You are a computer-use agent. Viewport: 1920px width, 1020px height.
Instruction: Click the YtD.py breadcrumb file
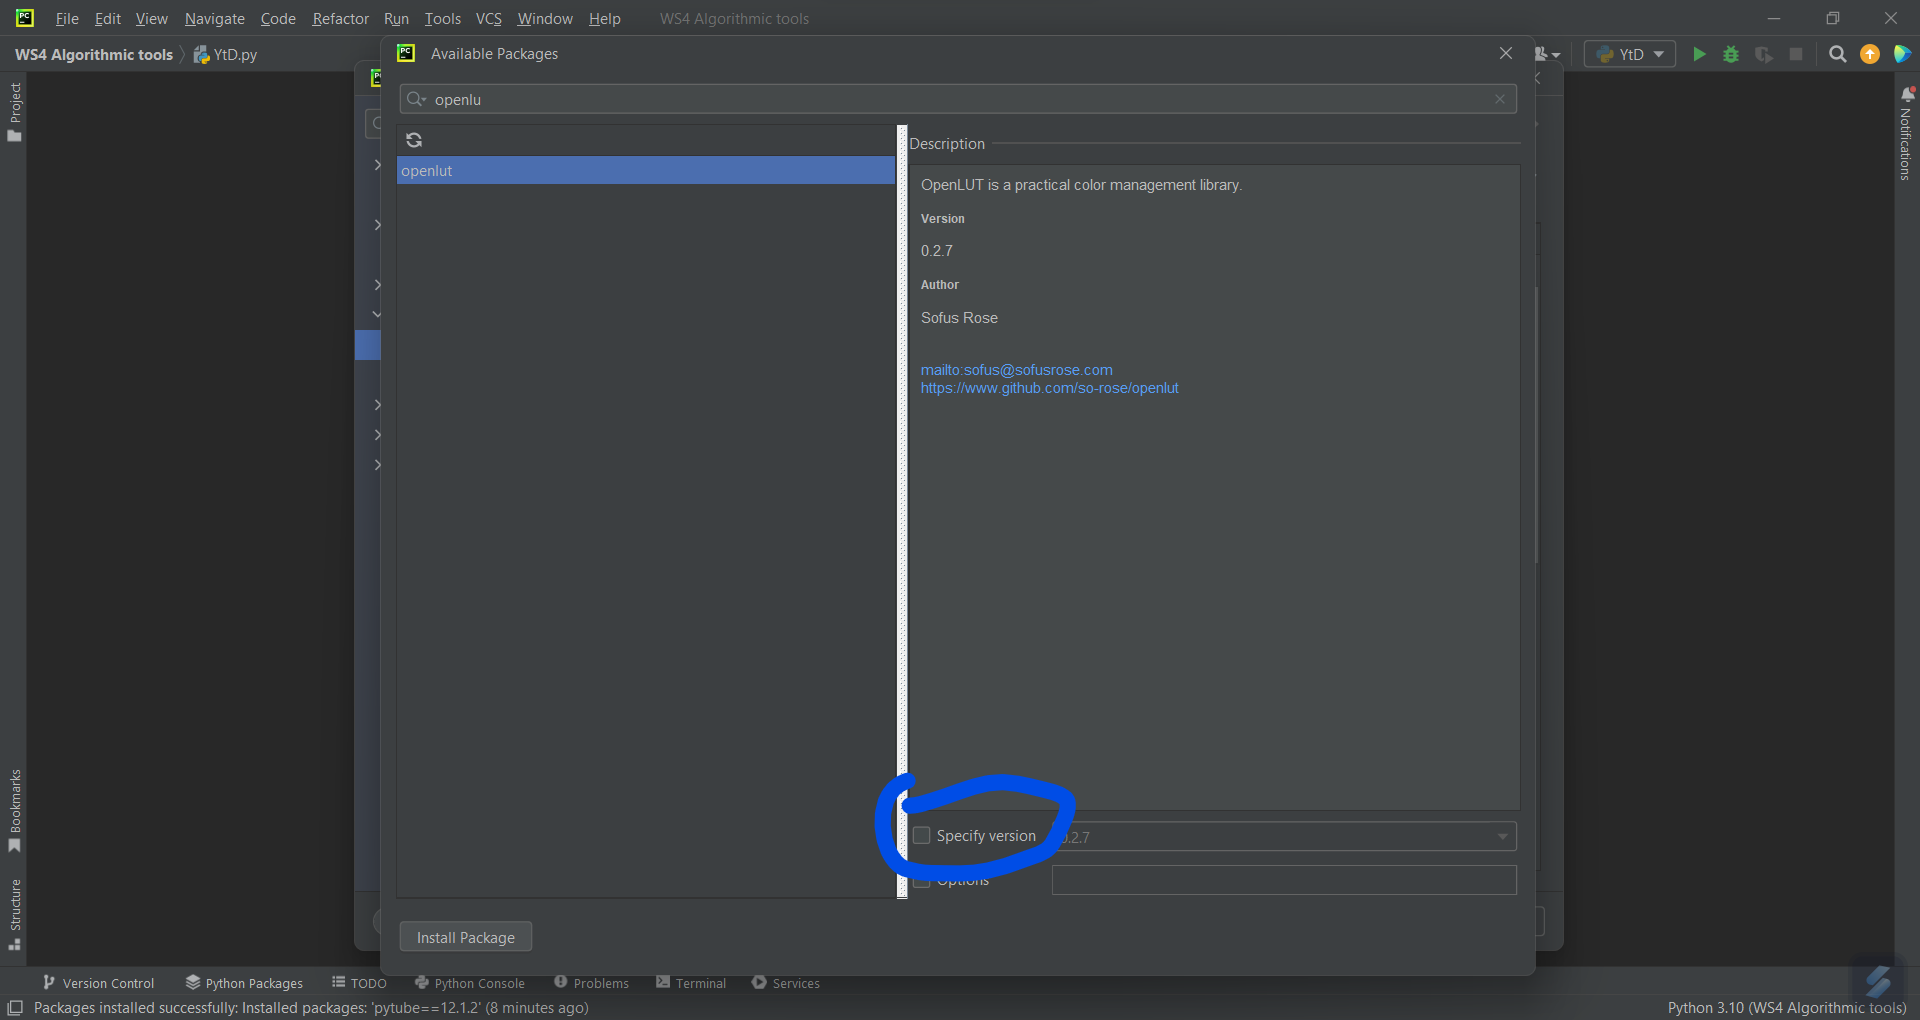[226, 54]
